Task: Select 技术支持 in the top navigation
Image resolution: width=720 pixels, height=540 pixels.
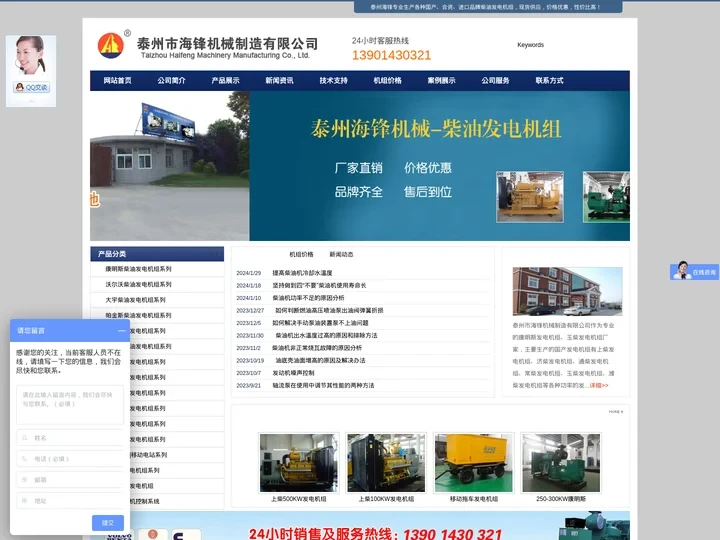Action: click(333, 81)
